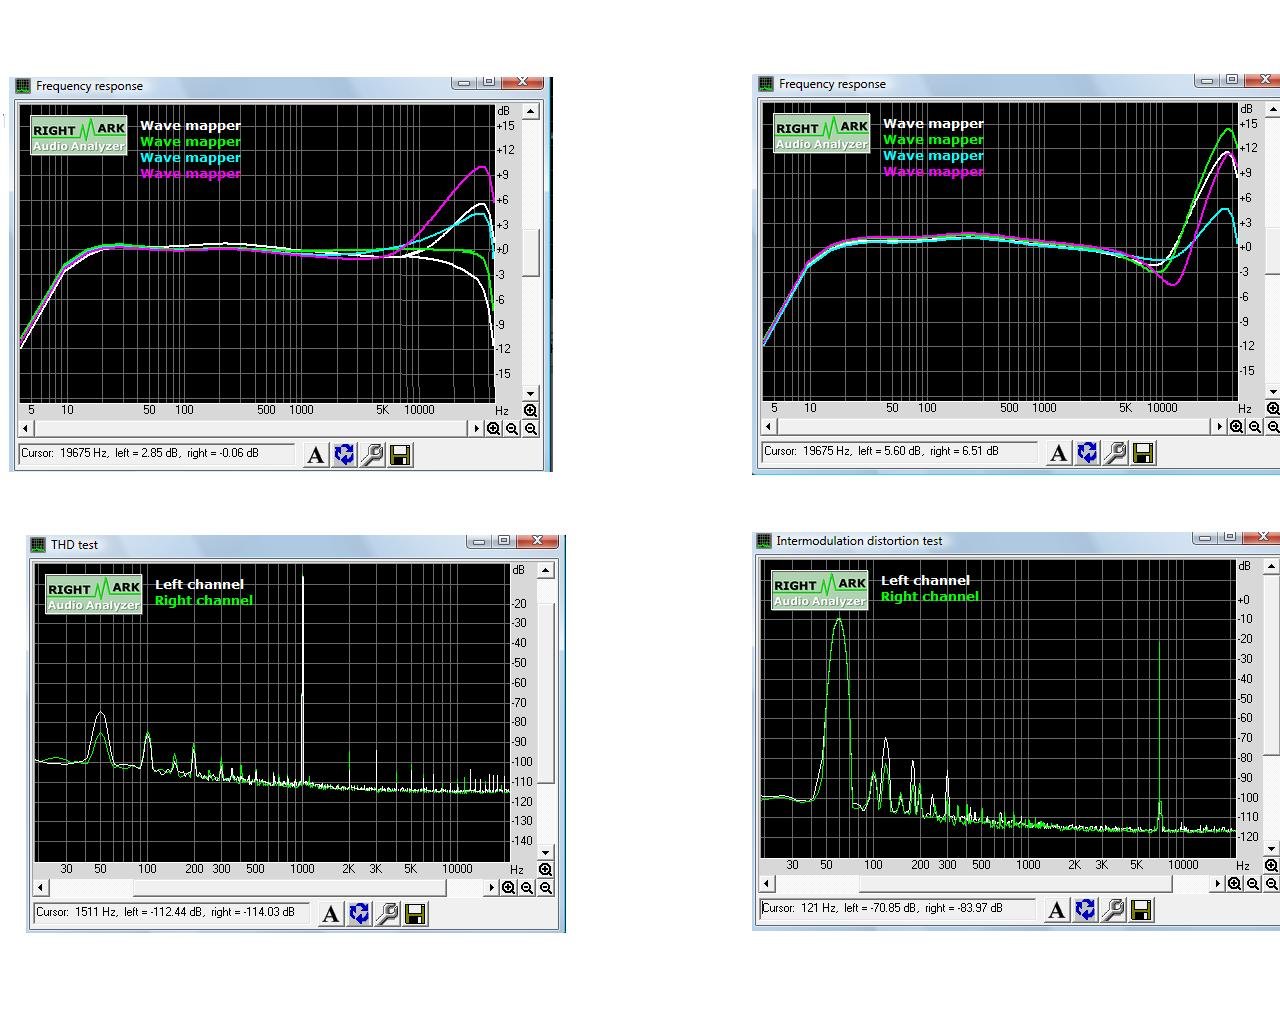Click title bar icon of 2.85 dB Frequency response
This screenshot has width=1280, height=1024.
click(23, 86)
